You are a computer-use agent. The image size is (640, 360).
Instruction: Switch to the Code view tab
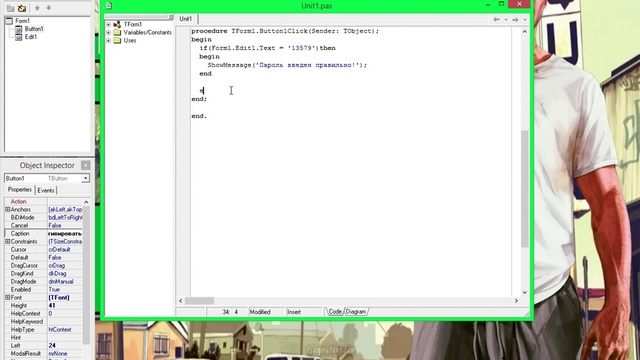pos(335,312)
